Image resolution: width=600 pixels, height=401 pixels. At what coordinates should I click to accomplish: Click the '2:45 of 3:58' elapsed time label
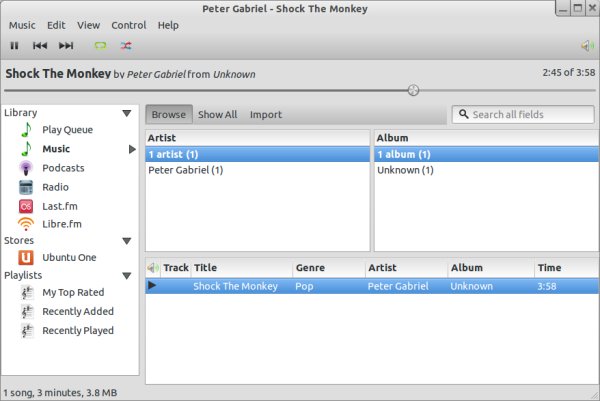pyautogui.click(x=569, y=72)
